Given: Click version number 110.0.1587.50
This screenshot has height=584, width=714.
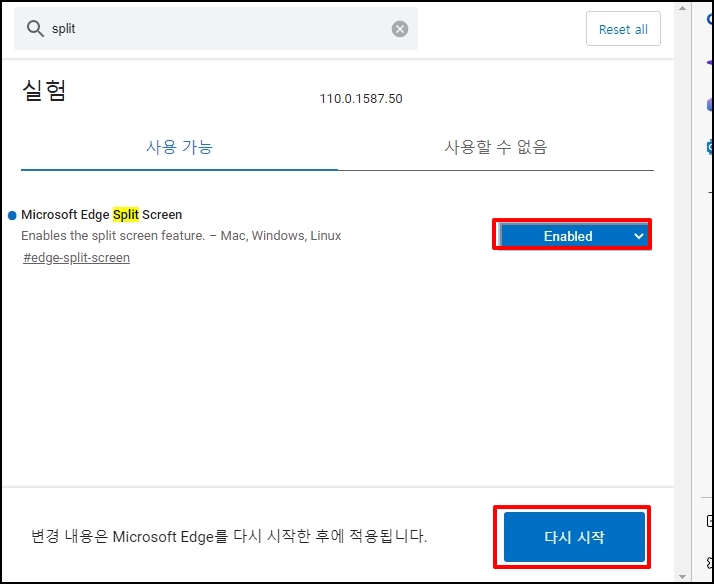Looking at the screenshot, I should pos(361,99).
